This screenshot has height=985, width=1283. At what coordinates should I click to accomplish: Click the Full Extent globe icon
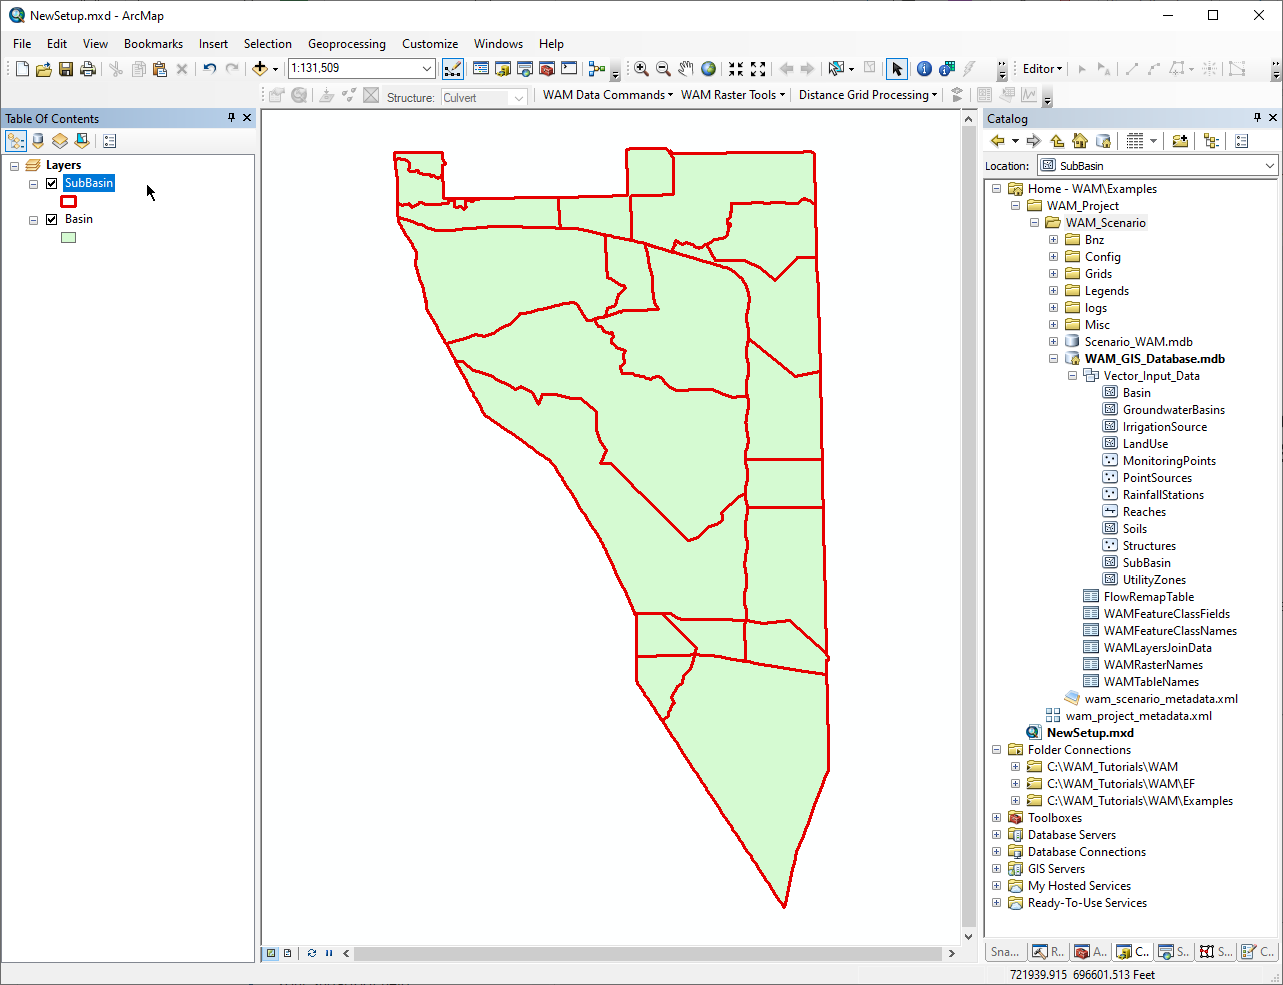[x=708, y=69]
